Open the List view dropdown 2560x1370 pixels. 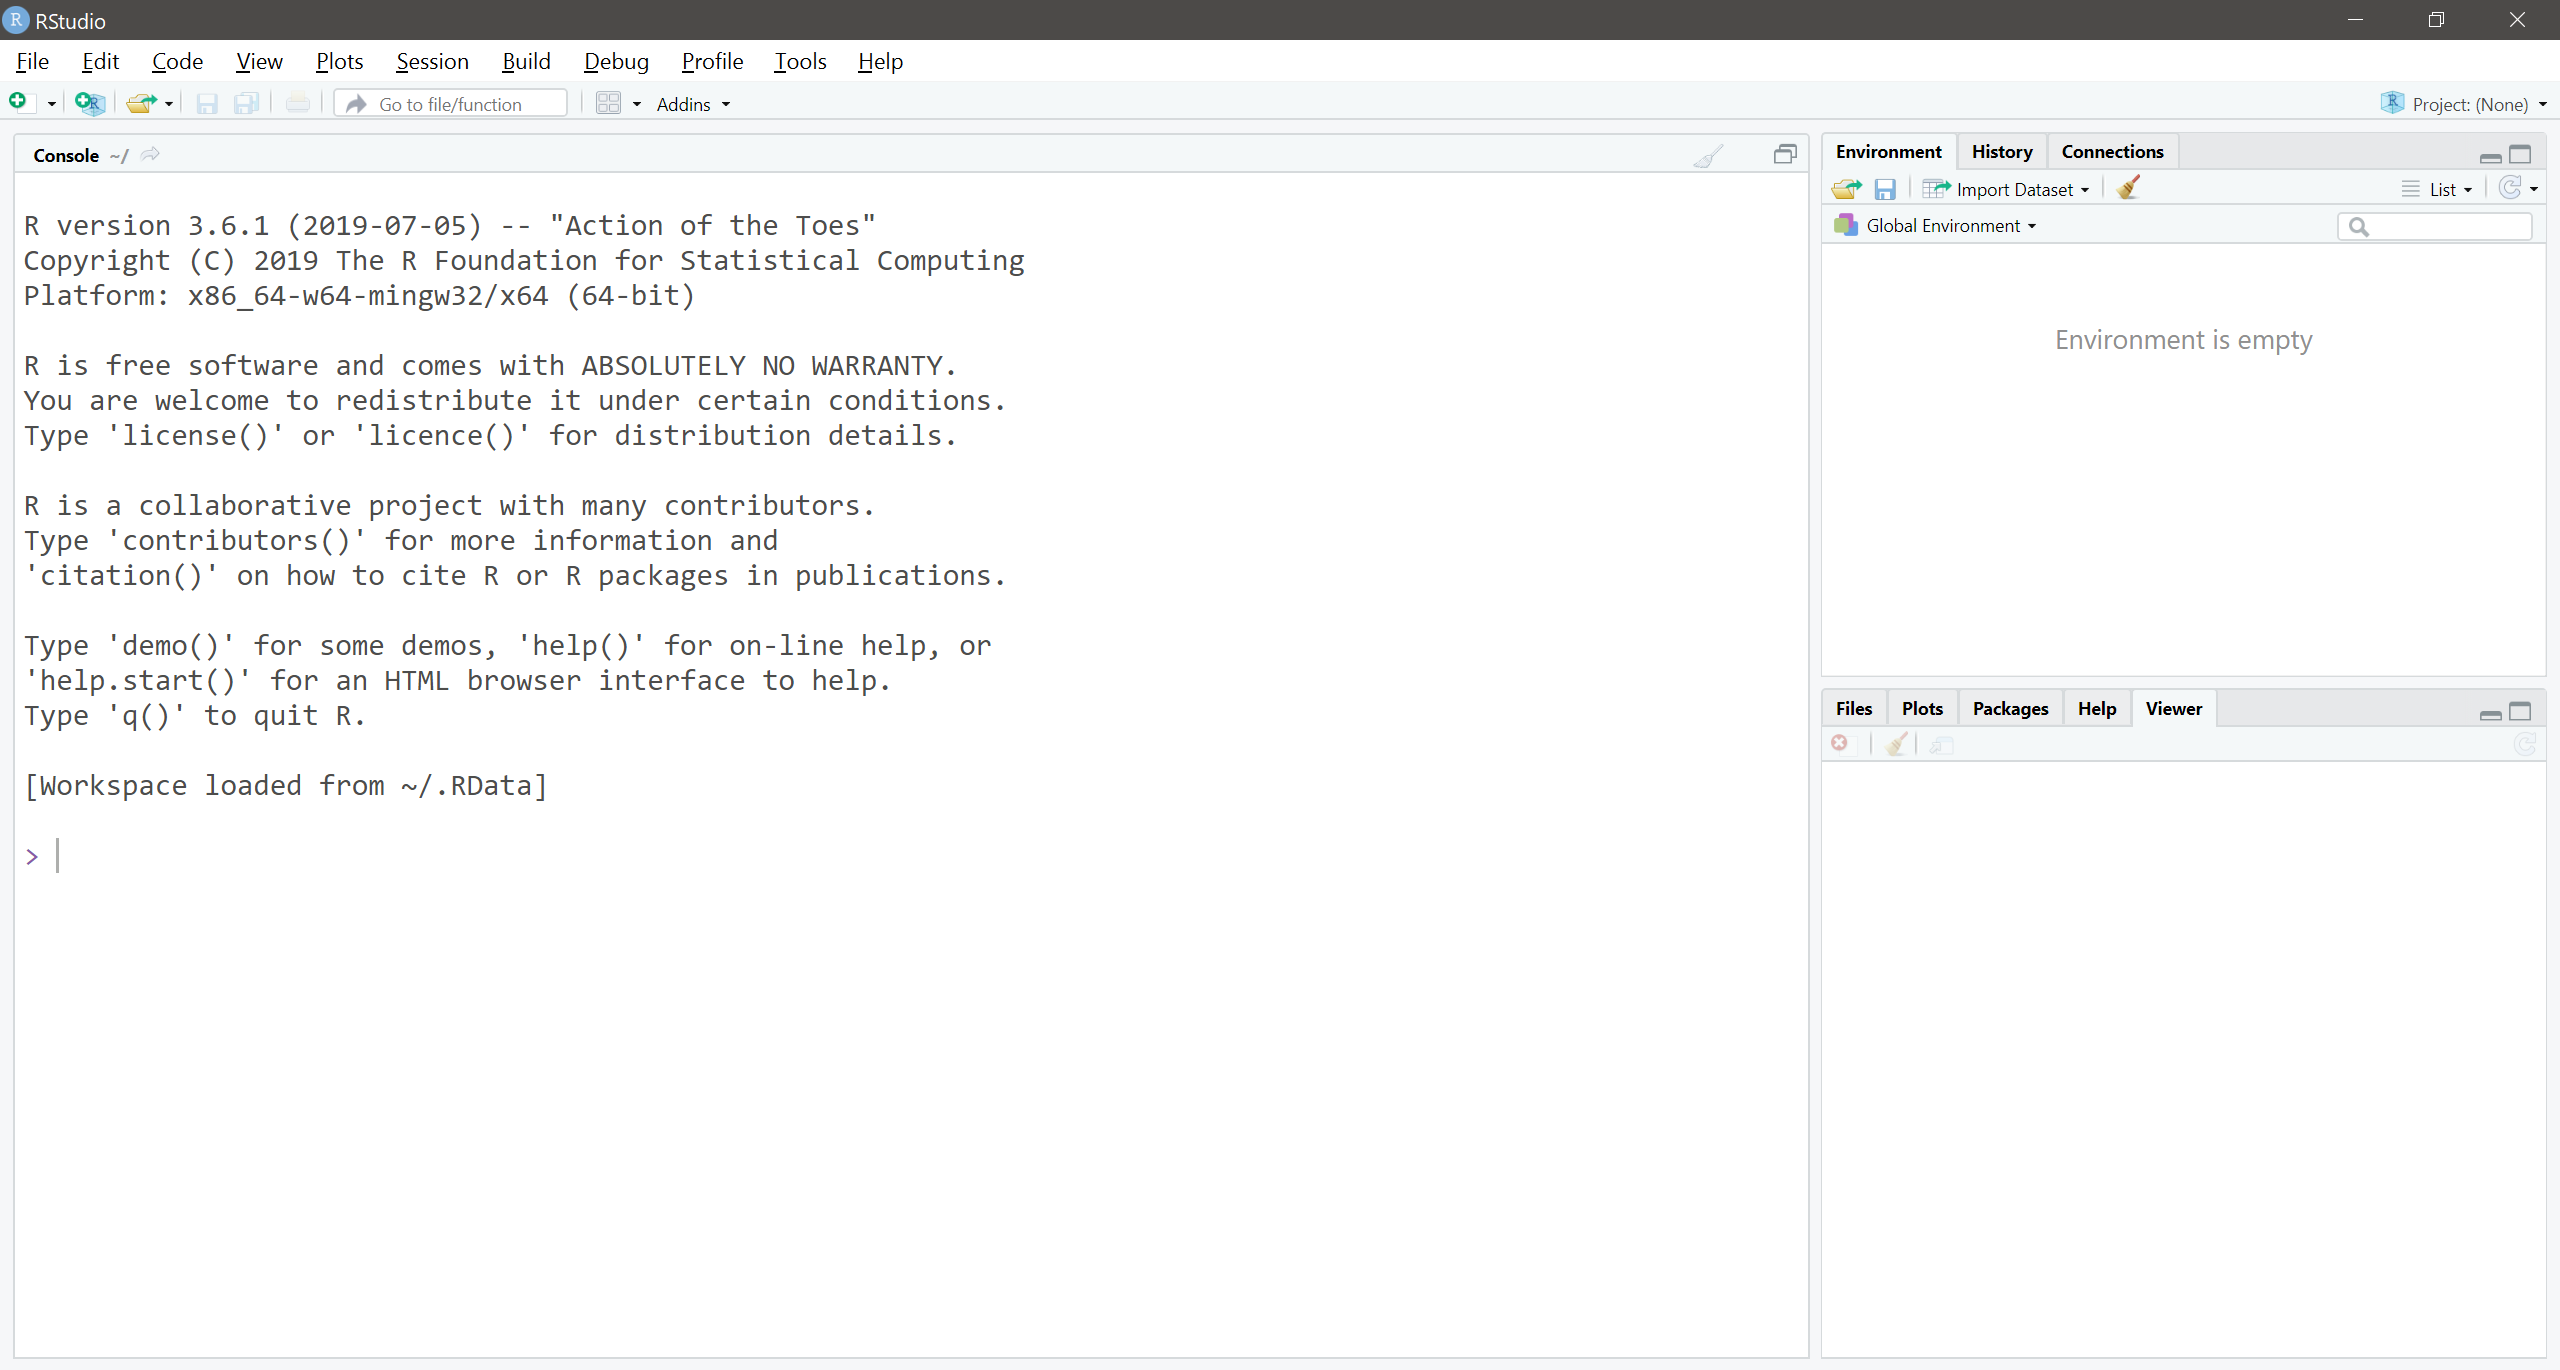coord(2438,189)
